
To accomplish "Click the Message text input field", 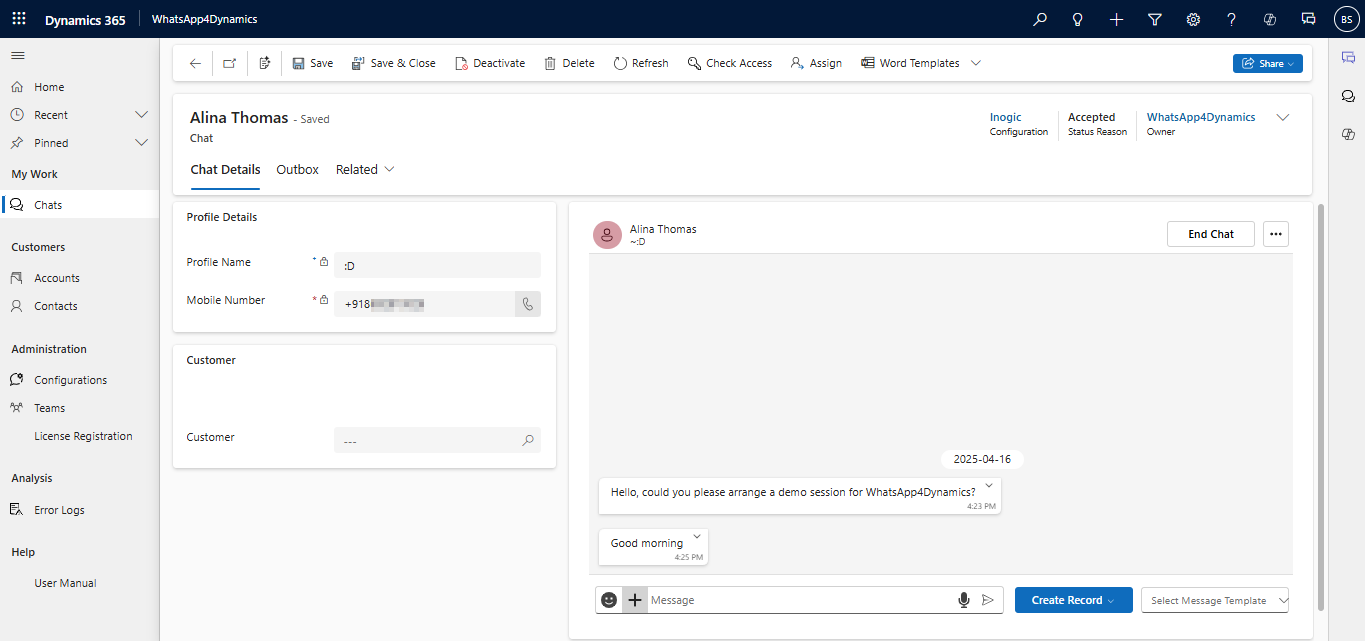I will tap(800, 600).
